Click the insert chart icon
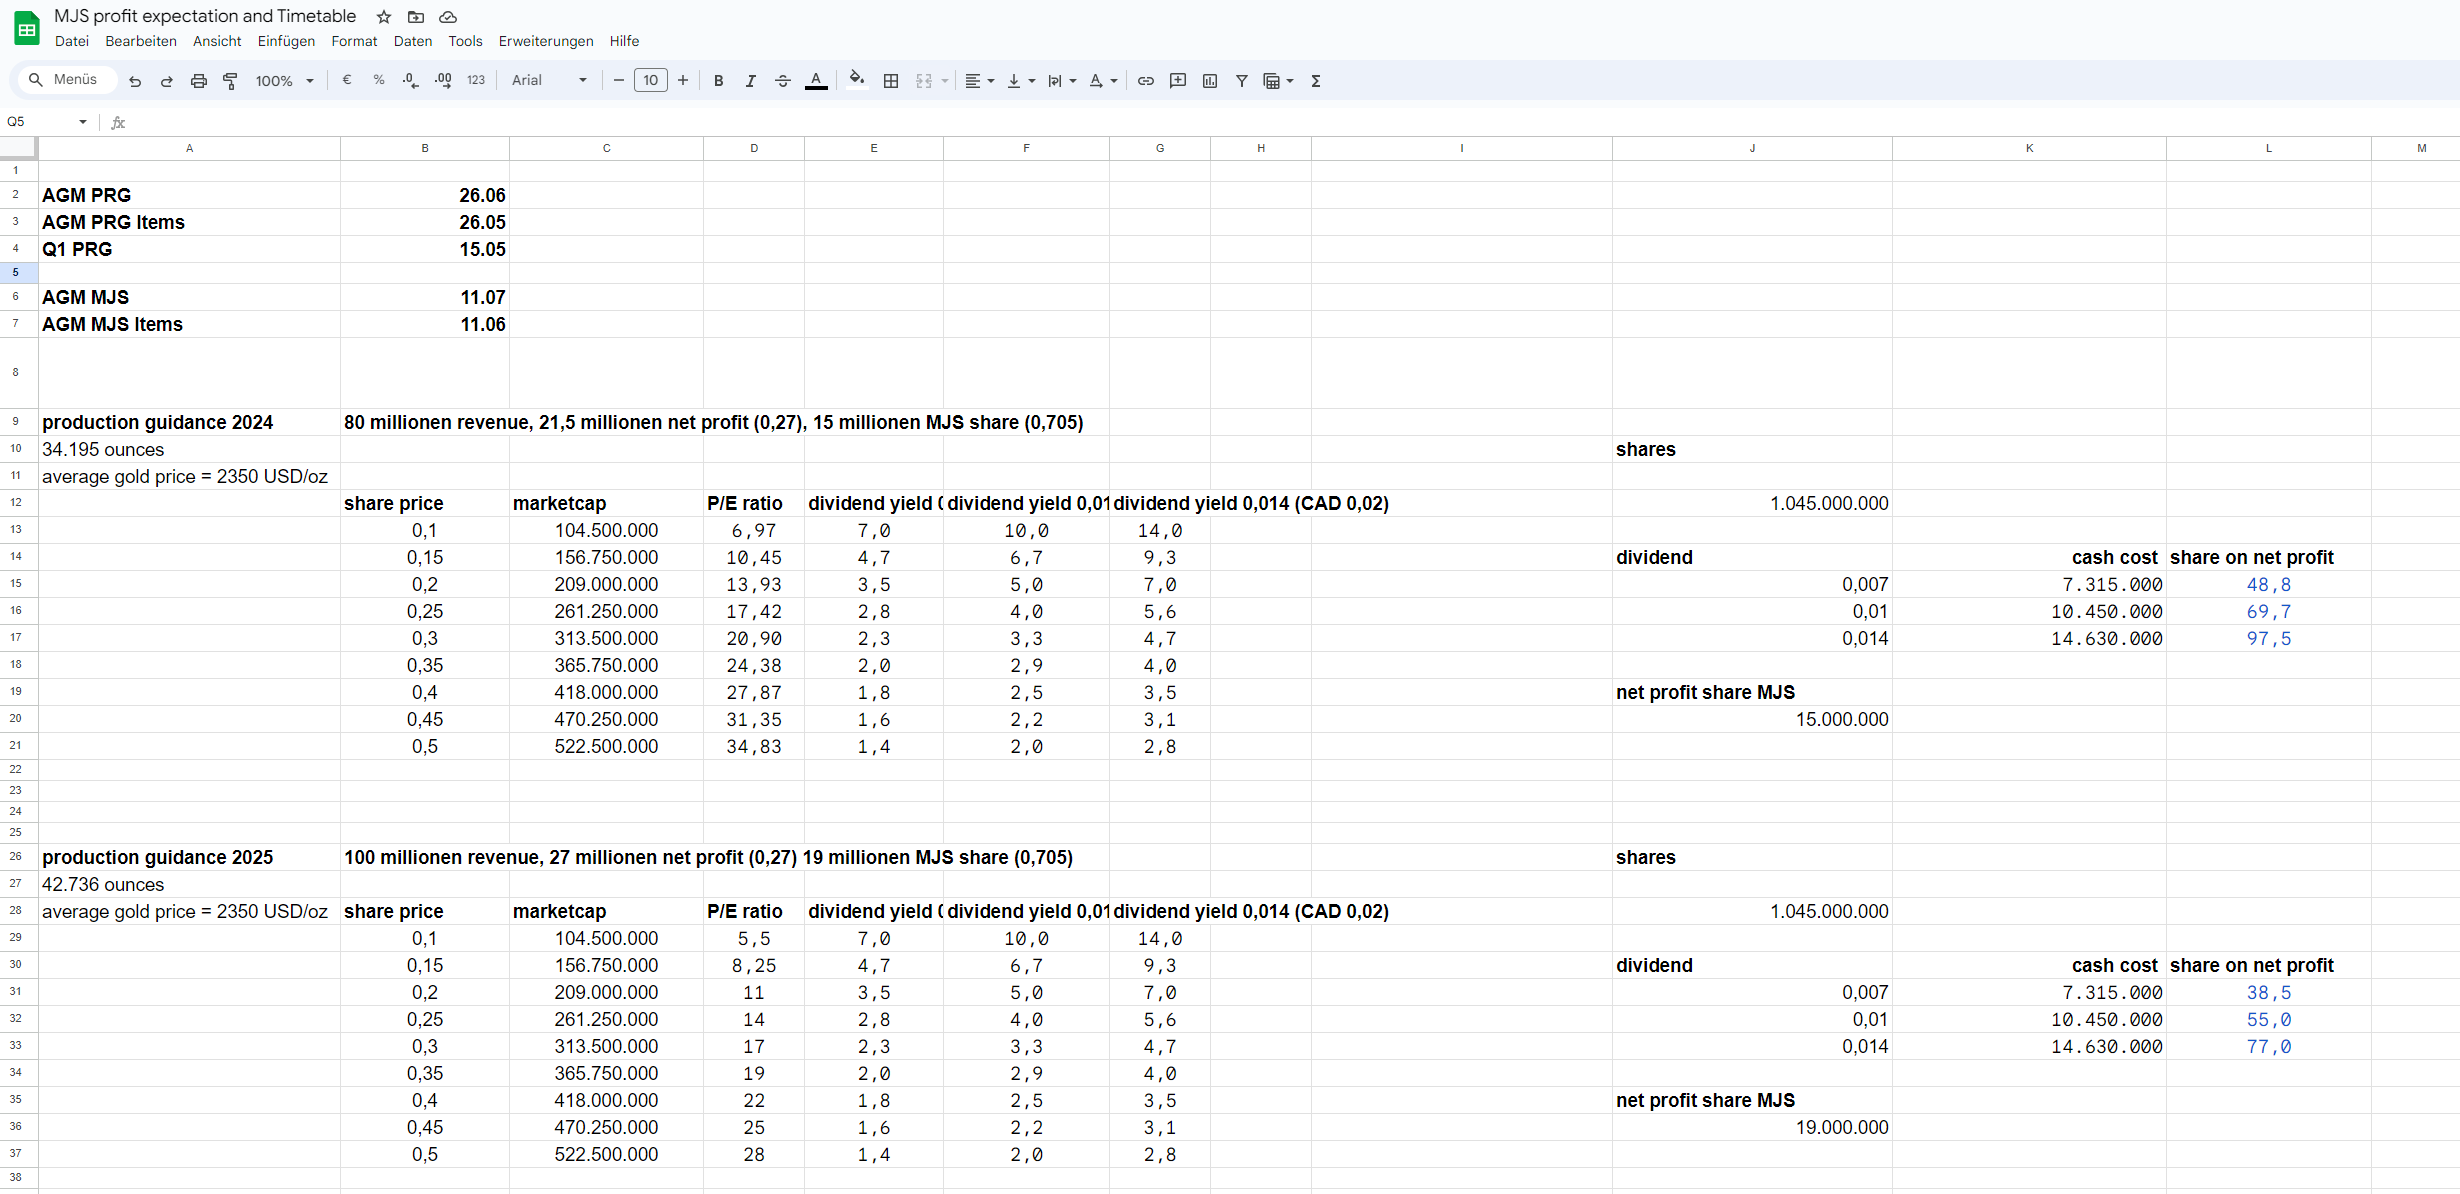The image size is (2460, 1194). [x=1210, y=81]
